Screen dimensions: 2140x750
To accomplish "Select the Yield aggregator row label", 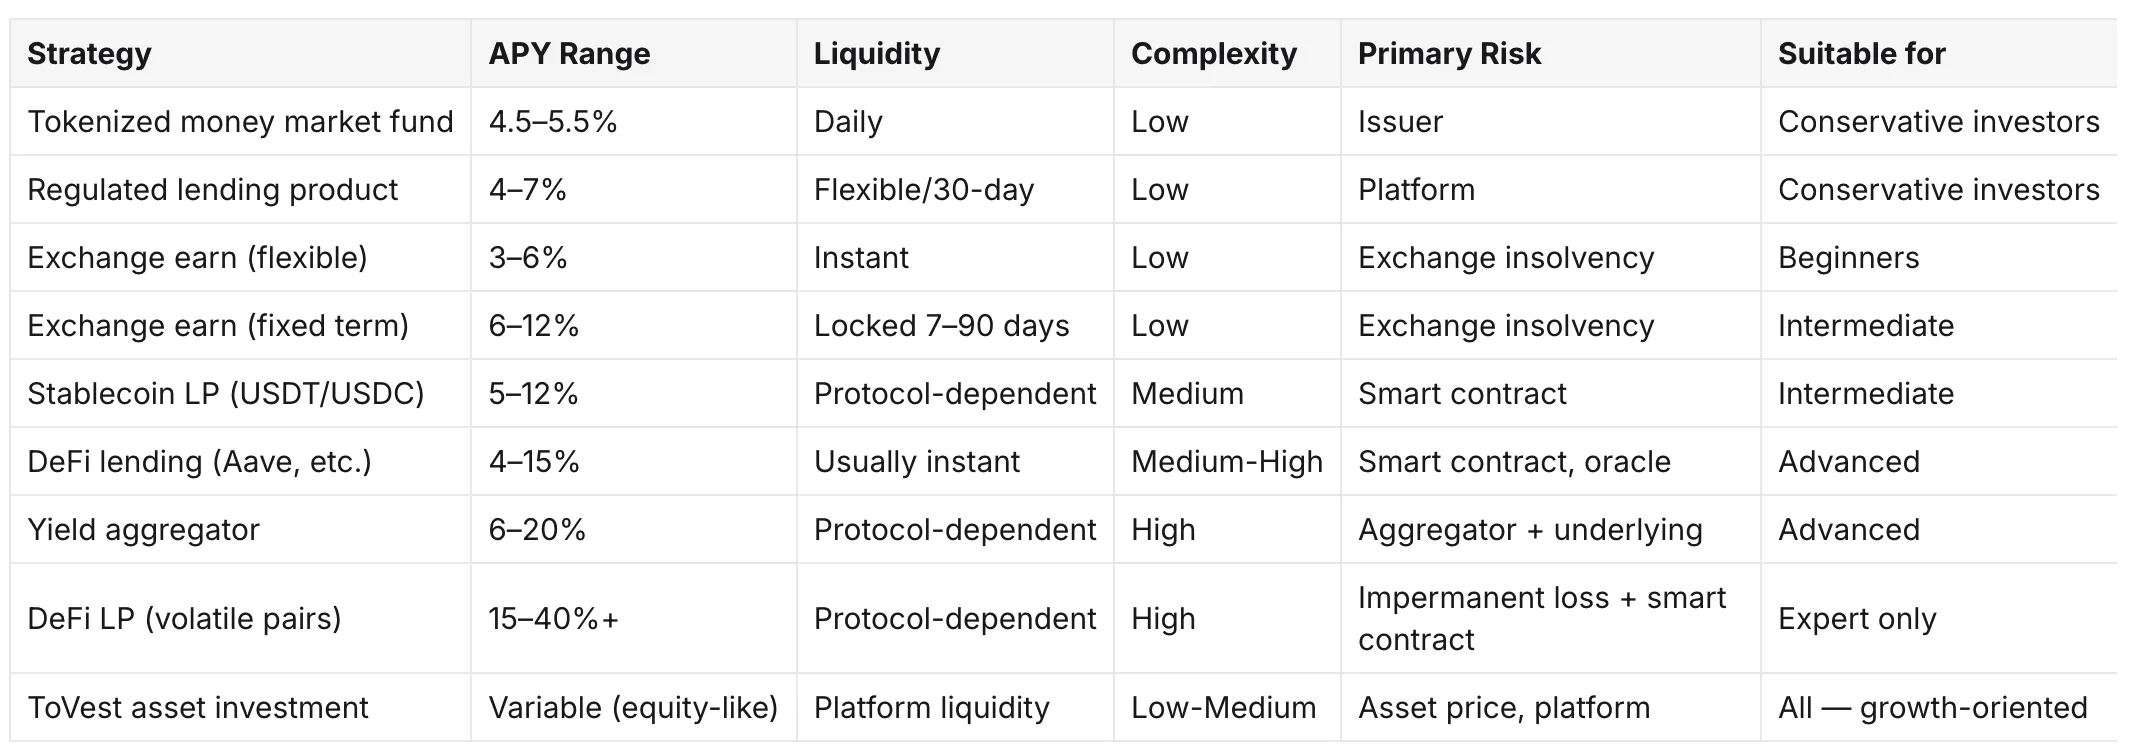I will [x=143, y=529].
